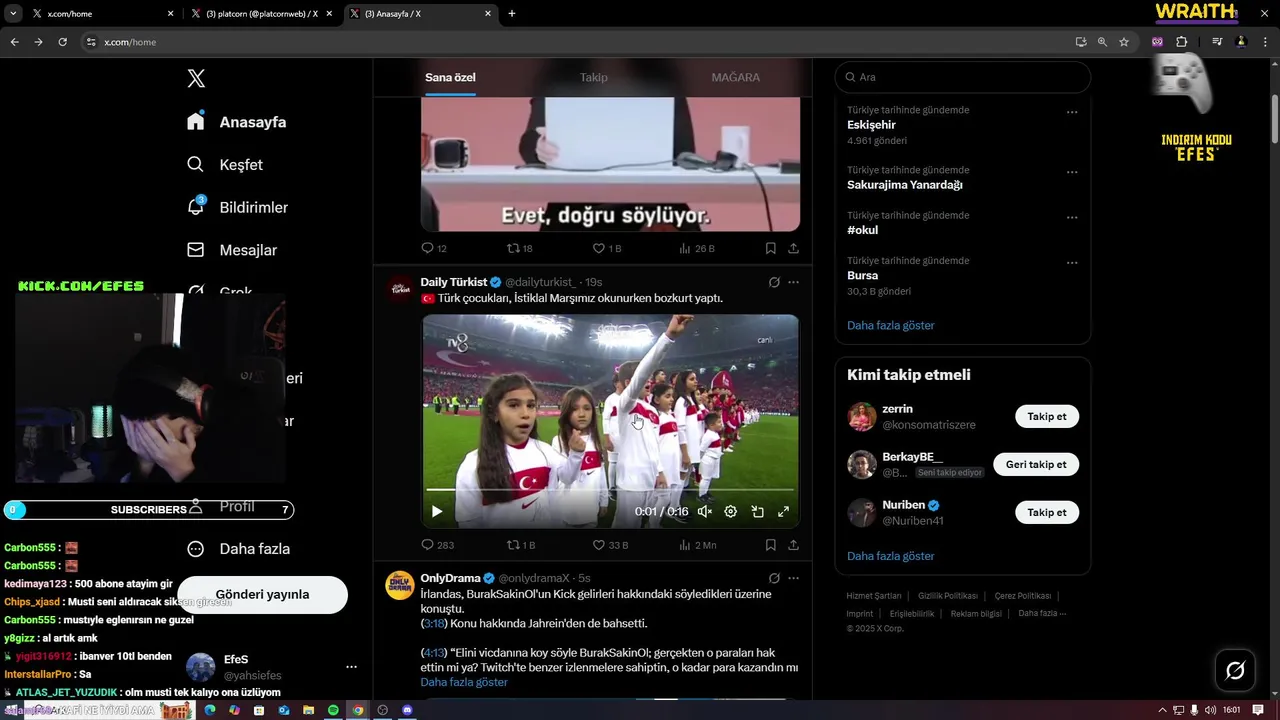This screenshot has width=1280, height=720.
Task: Follow zerrin with Takip et
Action: click(1047, 416)
